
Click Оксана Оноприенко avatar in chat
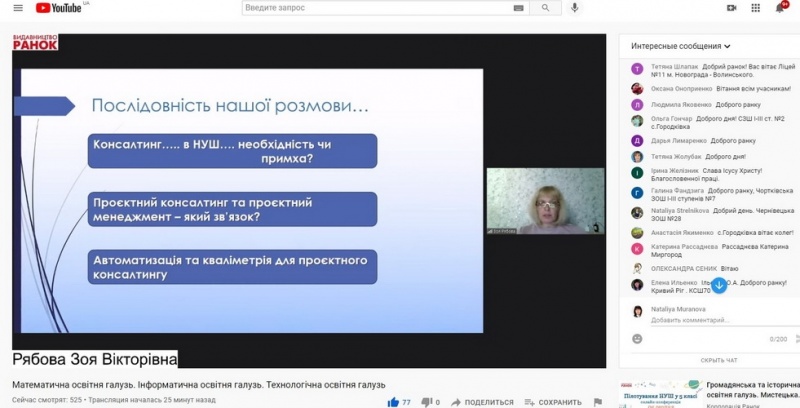637,89
